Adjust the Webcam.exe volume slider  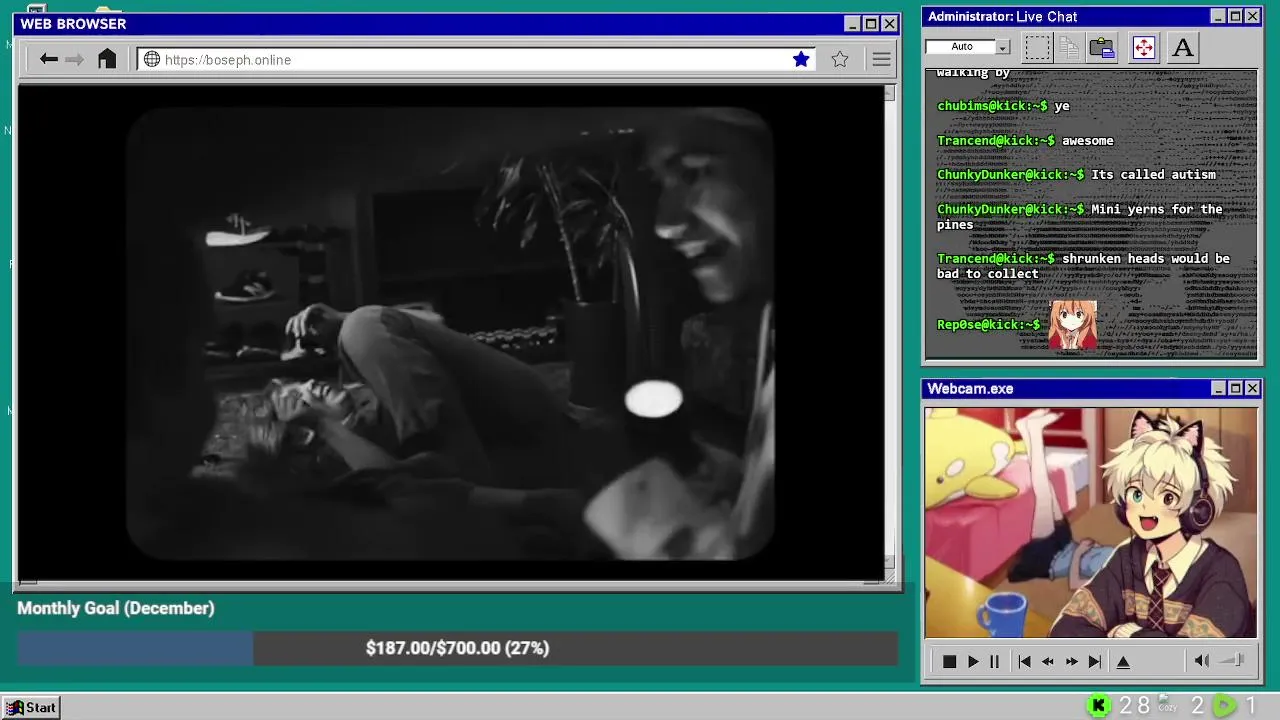pos(1232,660)
